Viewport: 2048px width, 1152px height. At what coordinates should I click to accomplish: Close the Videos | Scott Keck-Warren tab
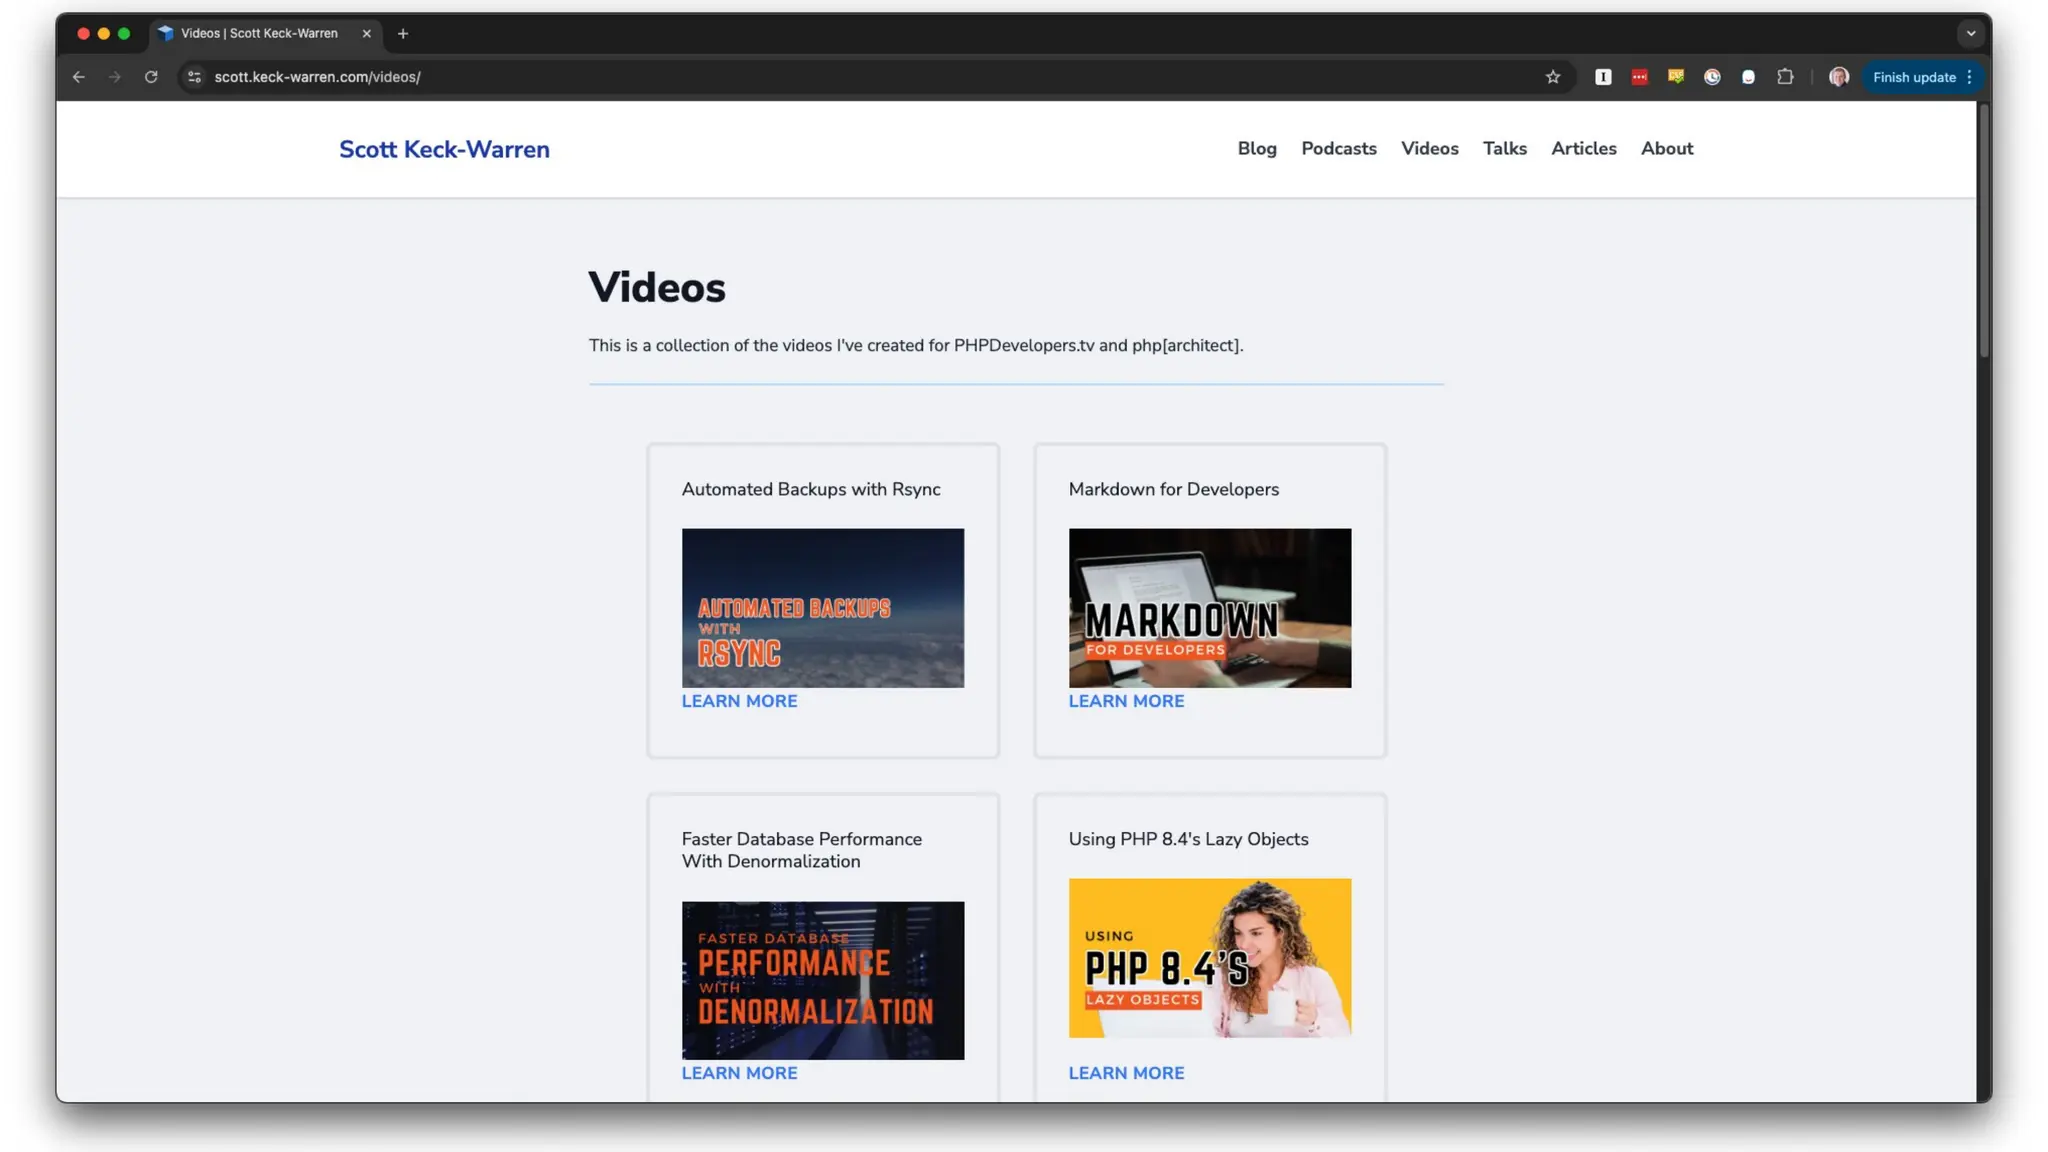[367, 33]
